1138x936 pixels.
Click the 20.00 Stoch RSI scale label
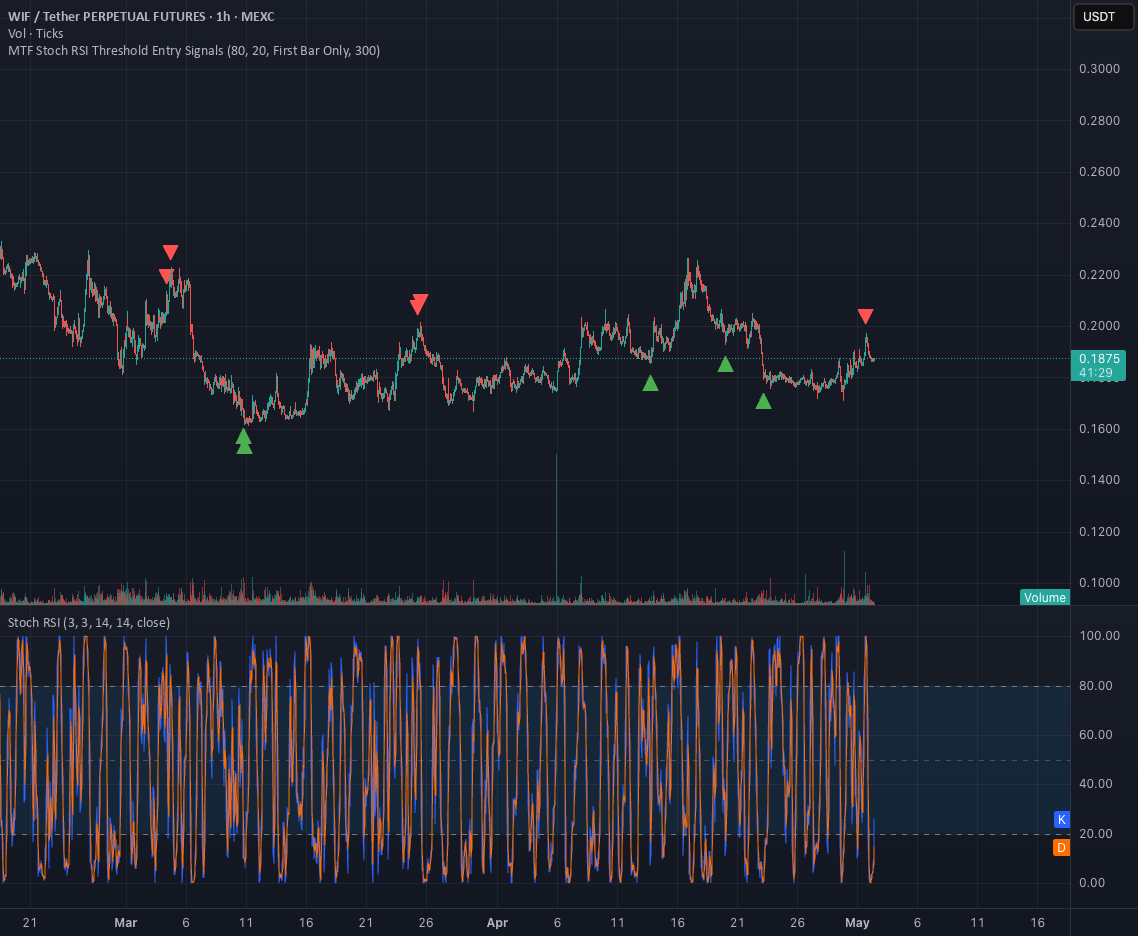pyautogui.click(x=1095, y=834)
